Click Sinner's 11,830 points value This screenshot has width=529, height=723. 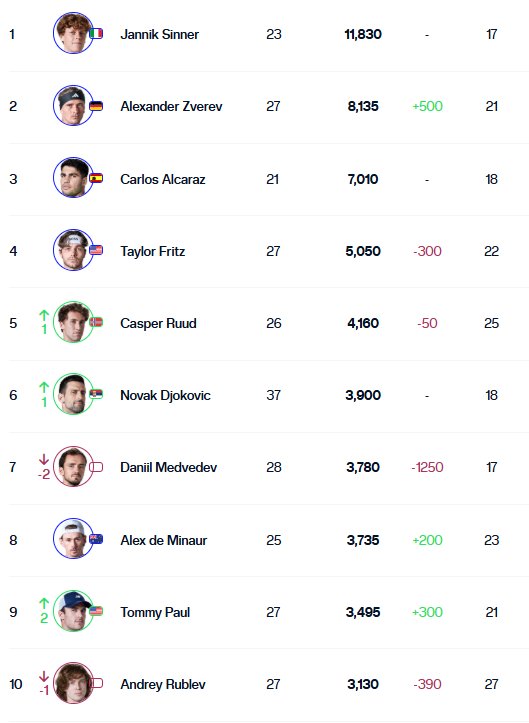pos(363,34)
